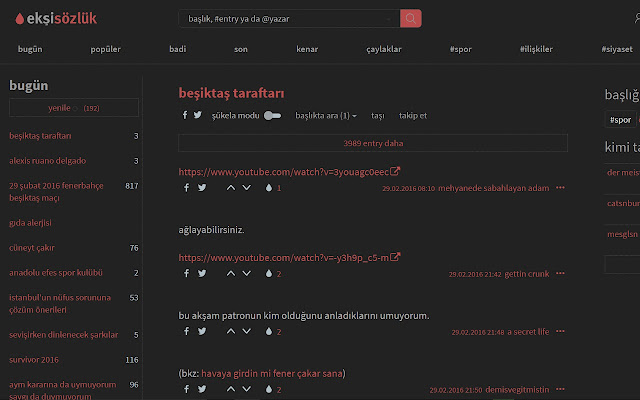This screenshot has height=400, width=640.
Task: Click the yenile (192) refresh button
Action: tap(74, 108)
